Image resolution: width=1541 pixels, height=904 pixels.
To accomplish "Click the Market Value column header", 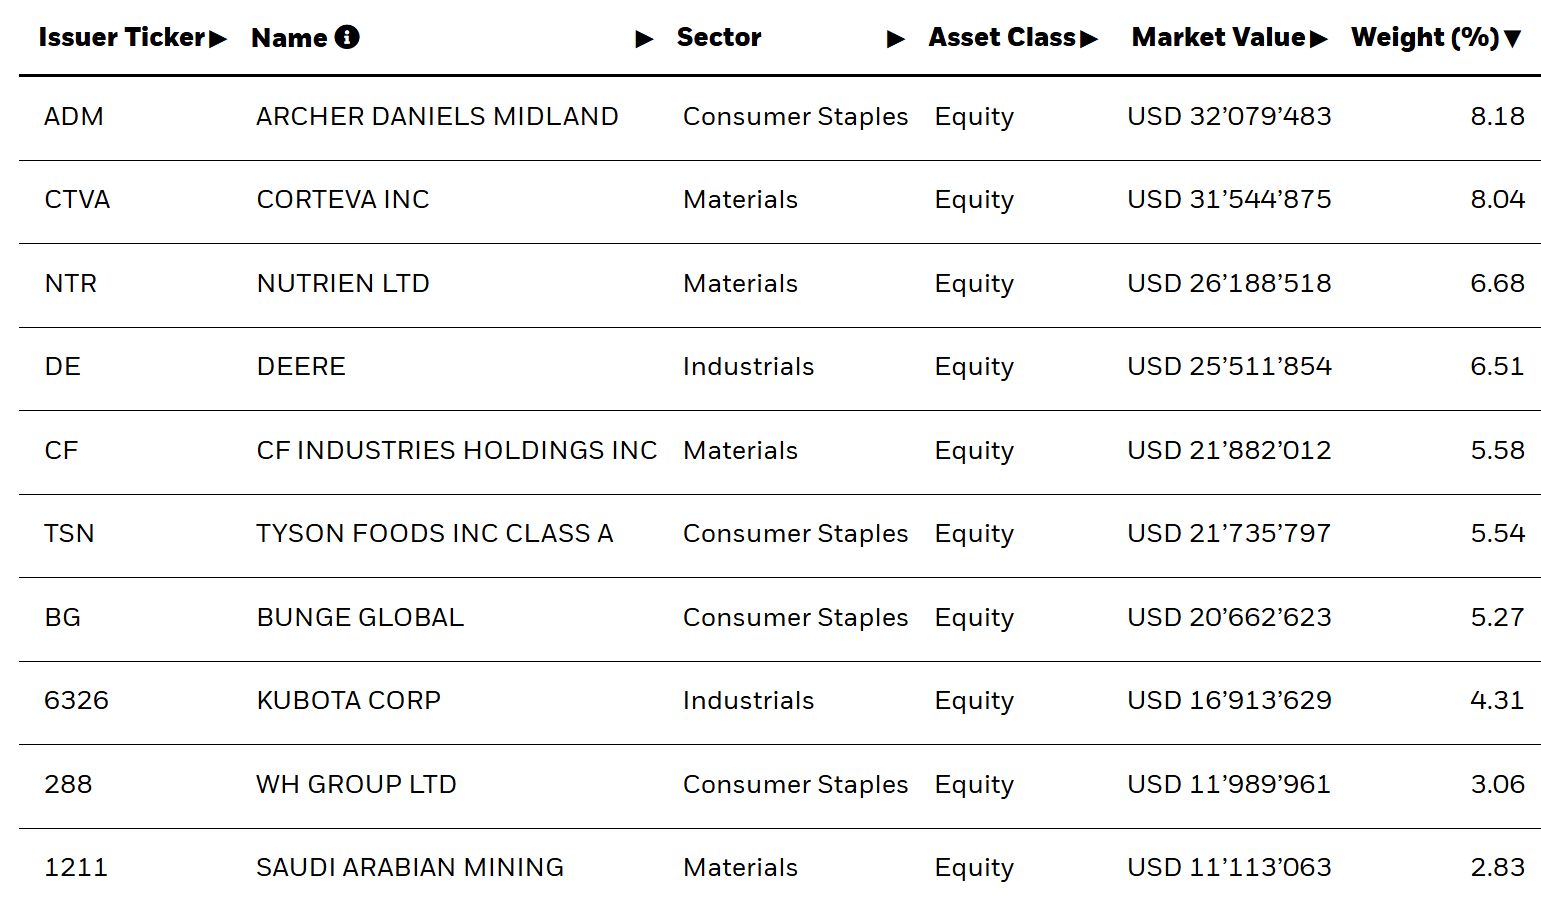I will pyautogui.click(x=1218, y=37).
